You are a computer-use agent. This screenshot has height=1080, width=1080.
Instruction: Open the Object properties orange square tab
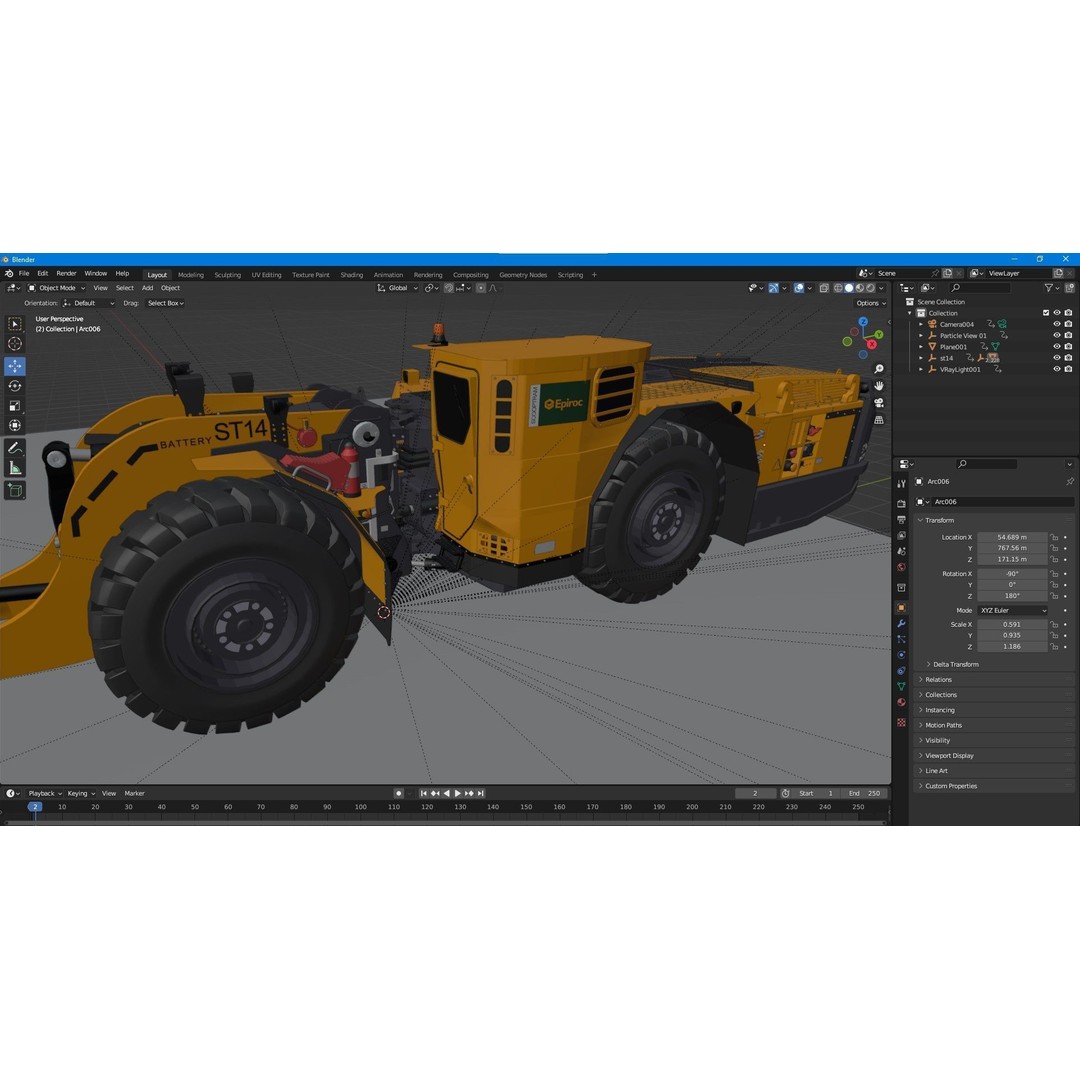click(x=901, y=608)
